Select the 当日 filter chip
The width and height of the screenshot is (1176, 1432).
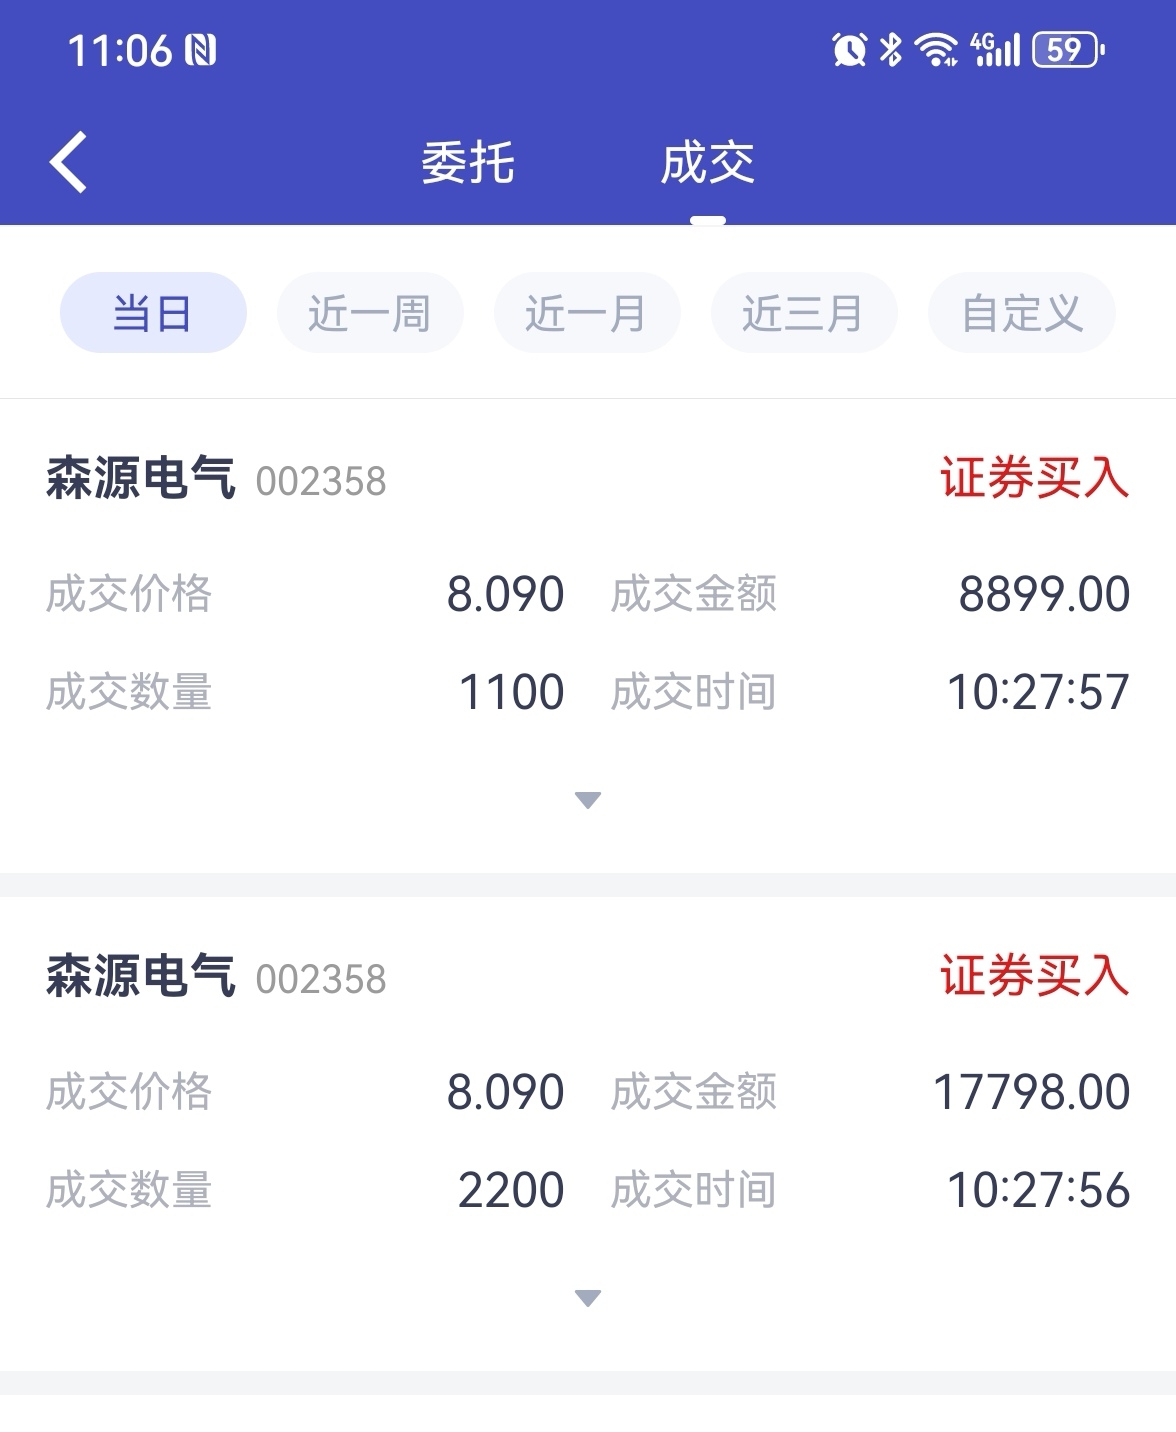pos(153,313)
